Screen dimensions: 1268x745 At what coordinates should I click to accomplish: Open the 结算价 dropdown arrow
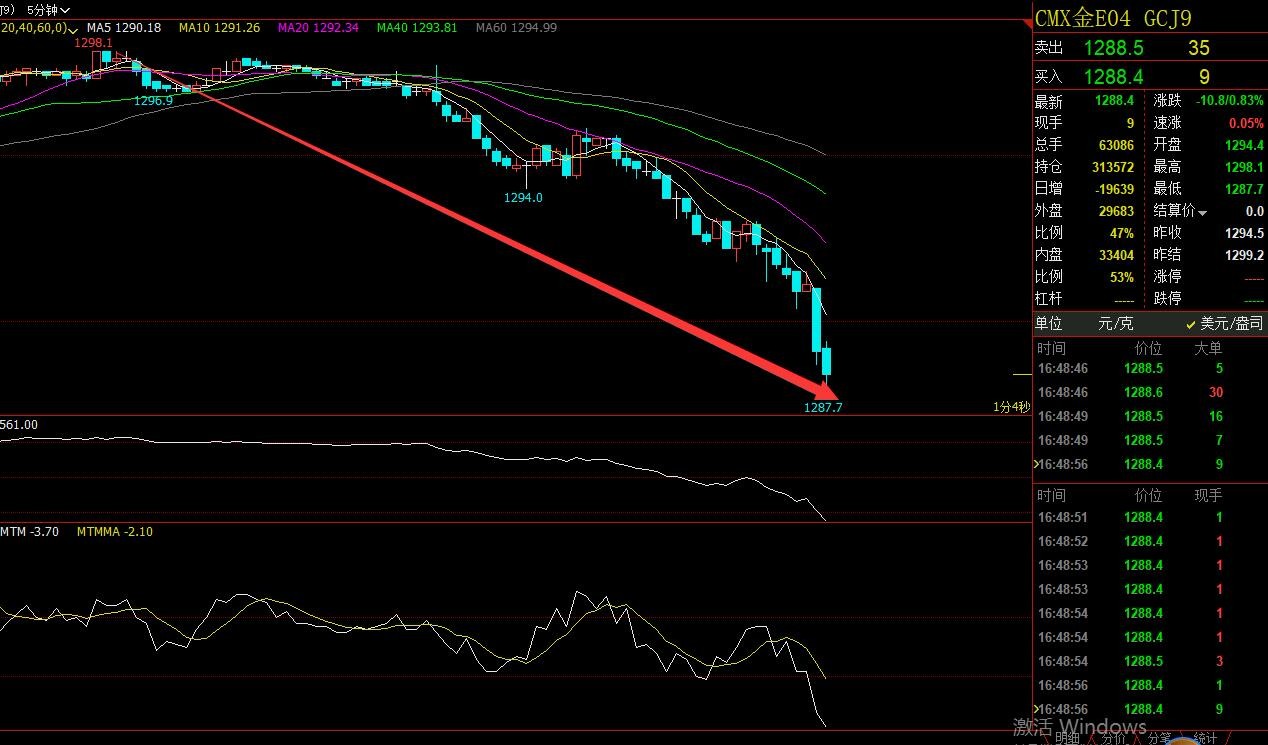coord(1202,212)
